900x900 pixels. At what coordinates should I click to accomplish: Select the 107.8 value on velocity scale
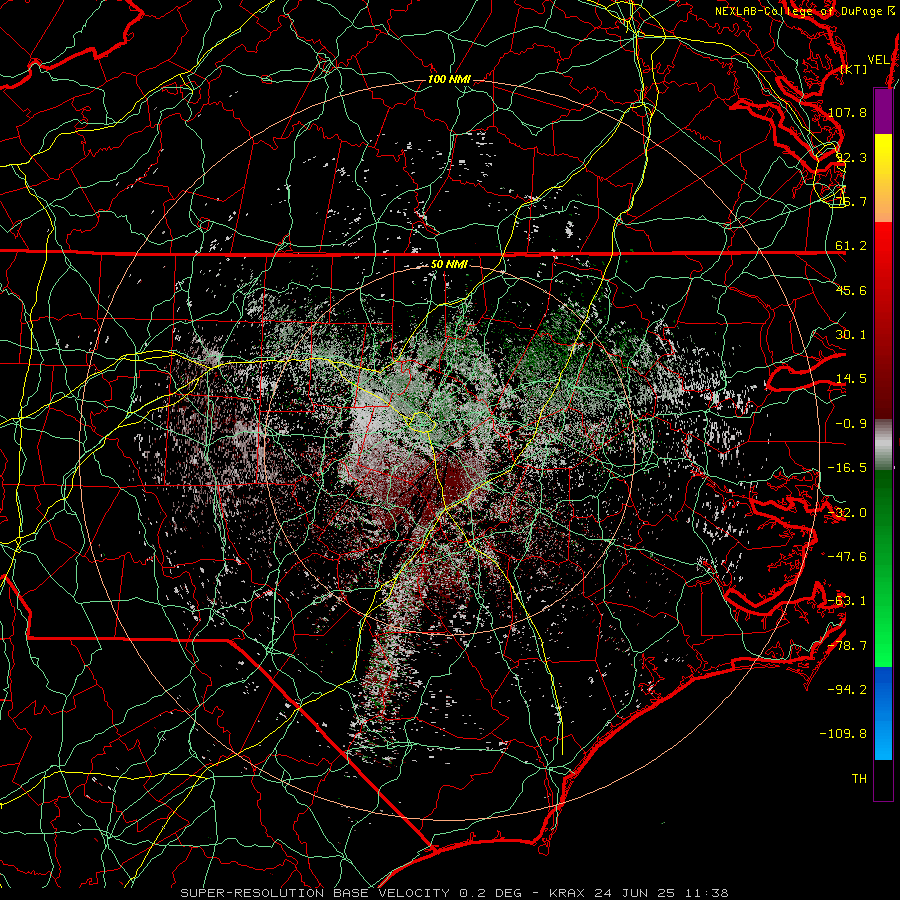847,112
